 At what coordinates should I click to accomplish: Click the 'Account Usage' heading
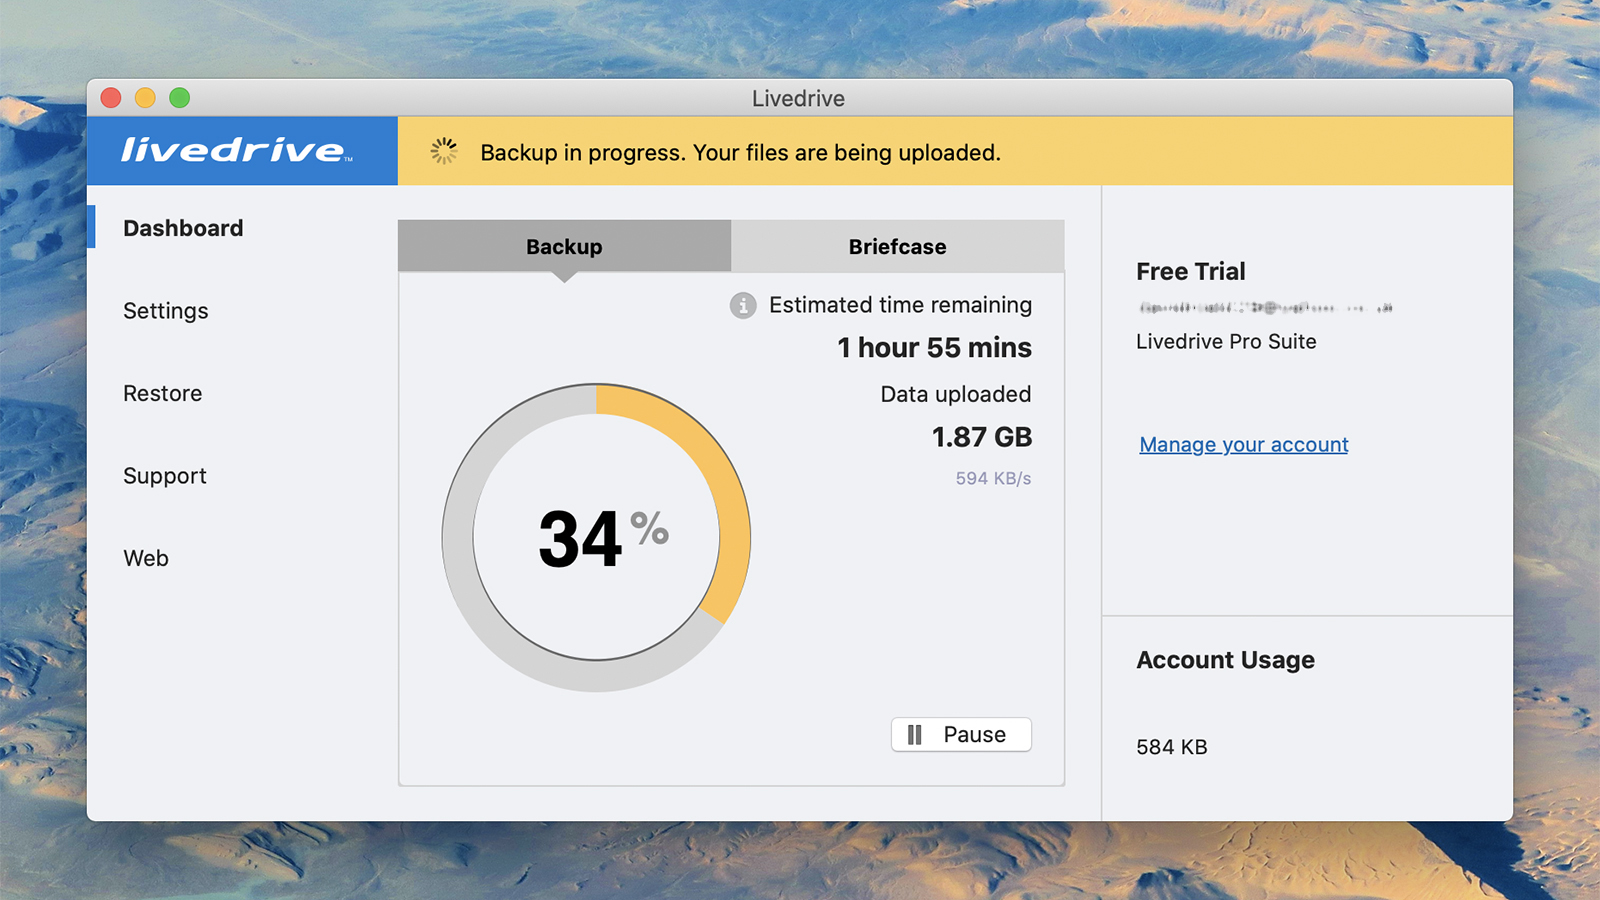pyautogui.click(x=1225, y=660)
